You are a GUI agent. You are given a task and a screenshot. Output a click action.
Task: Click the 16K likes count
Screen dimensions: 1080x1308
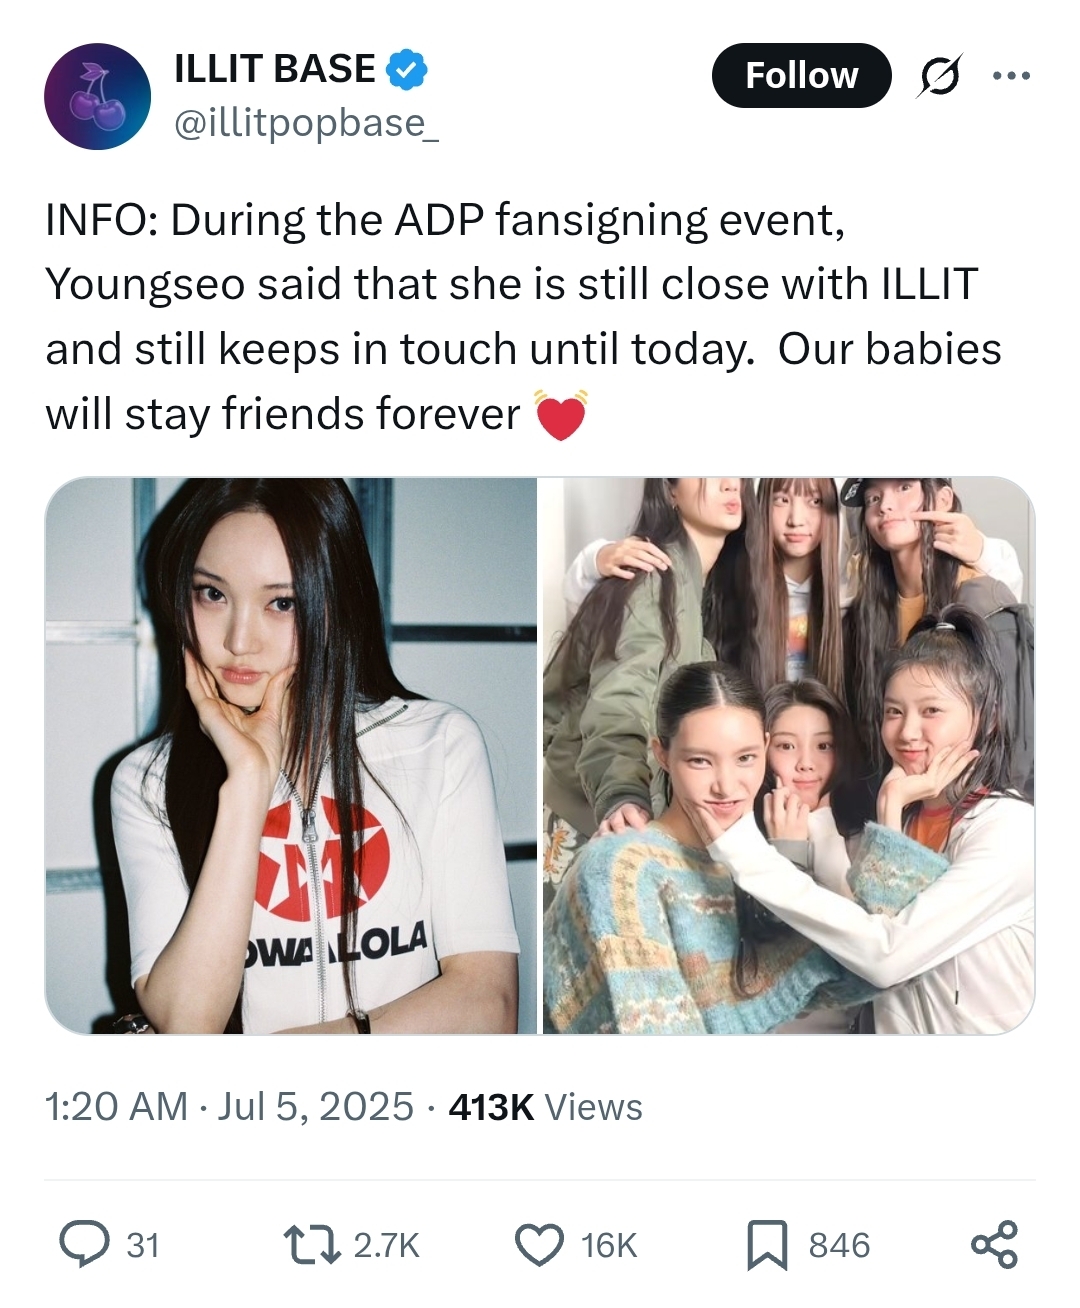click(x=609, y=1246)
